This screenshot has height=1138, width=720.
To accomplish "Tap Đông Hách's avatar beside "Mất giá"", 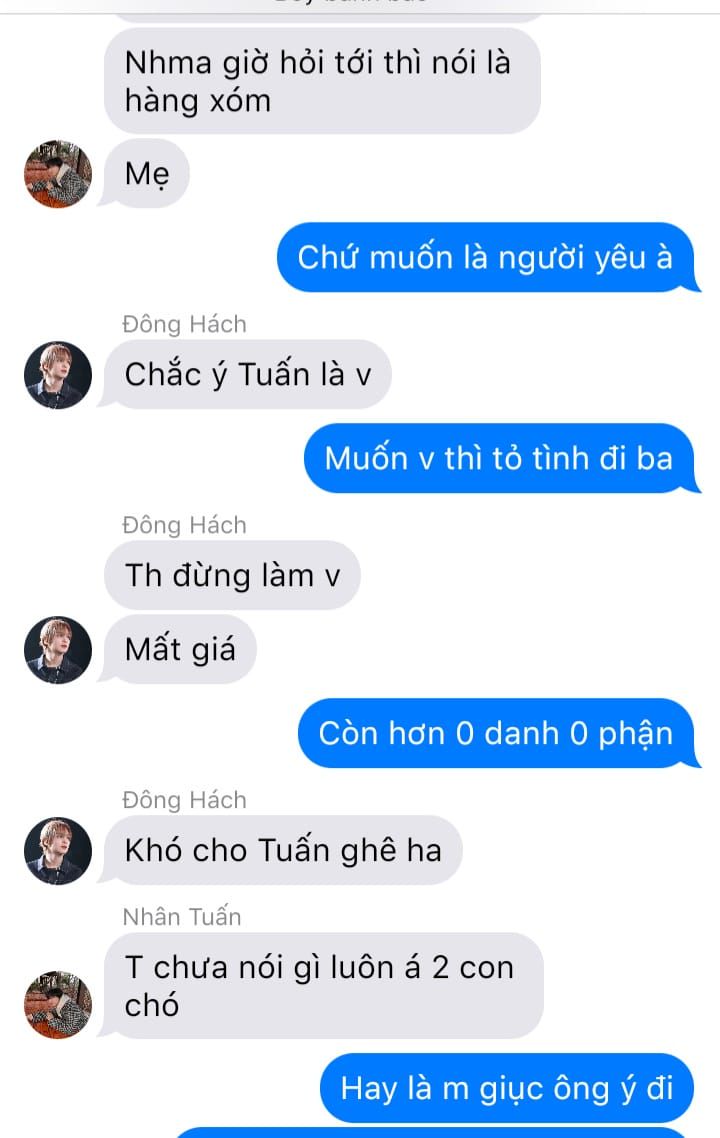I will click(58, 650).
